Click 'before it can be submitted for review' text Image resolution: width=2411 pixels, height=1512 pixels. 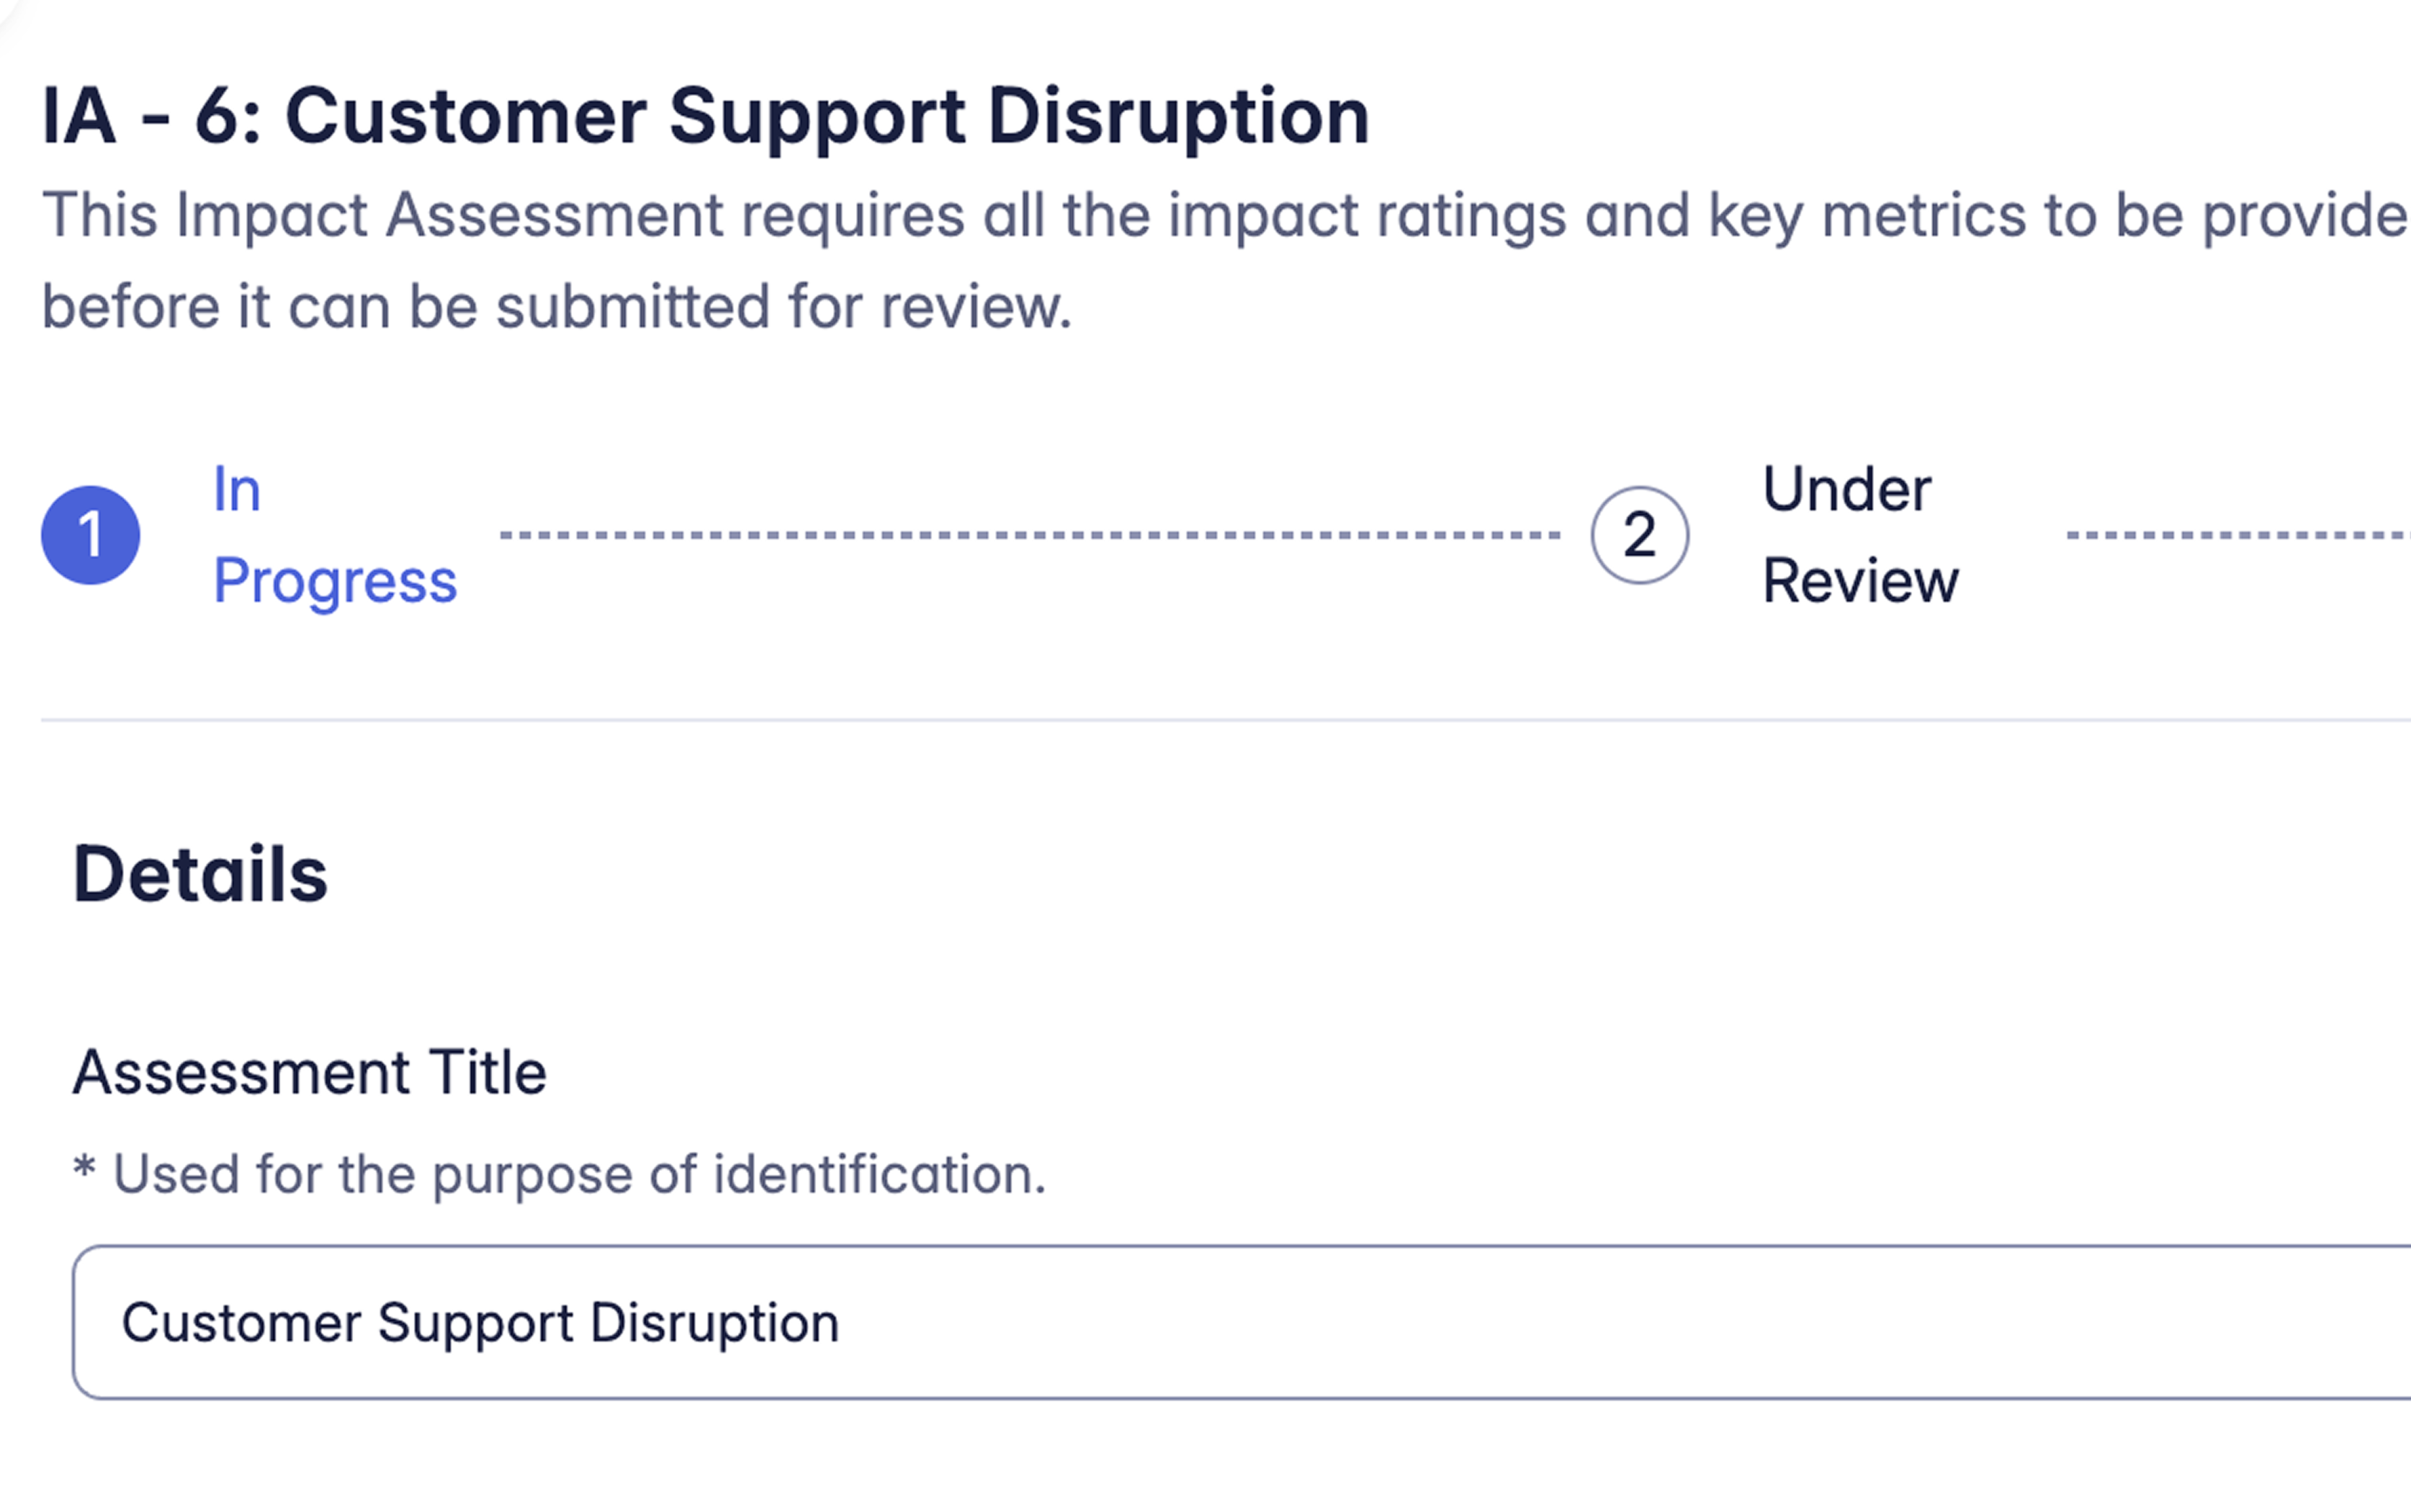[556, 306]
